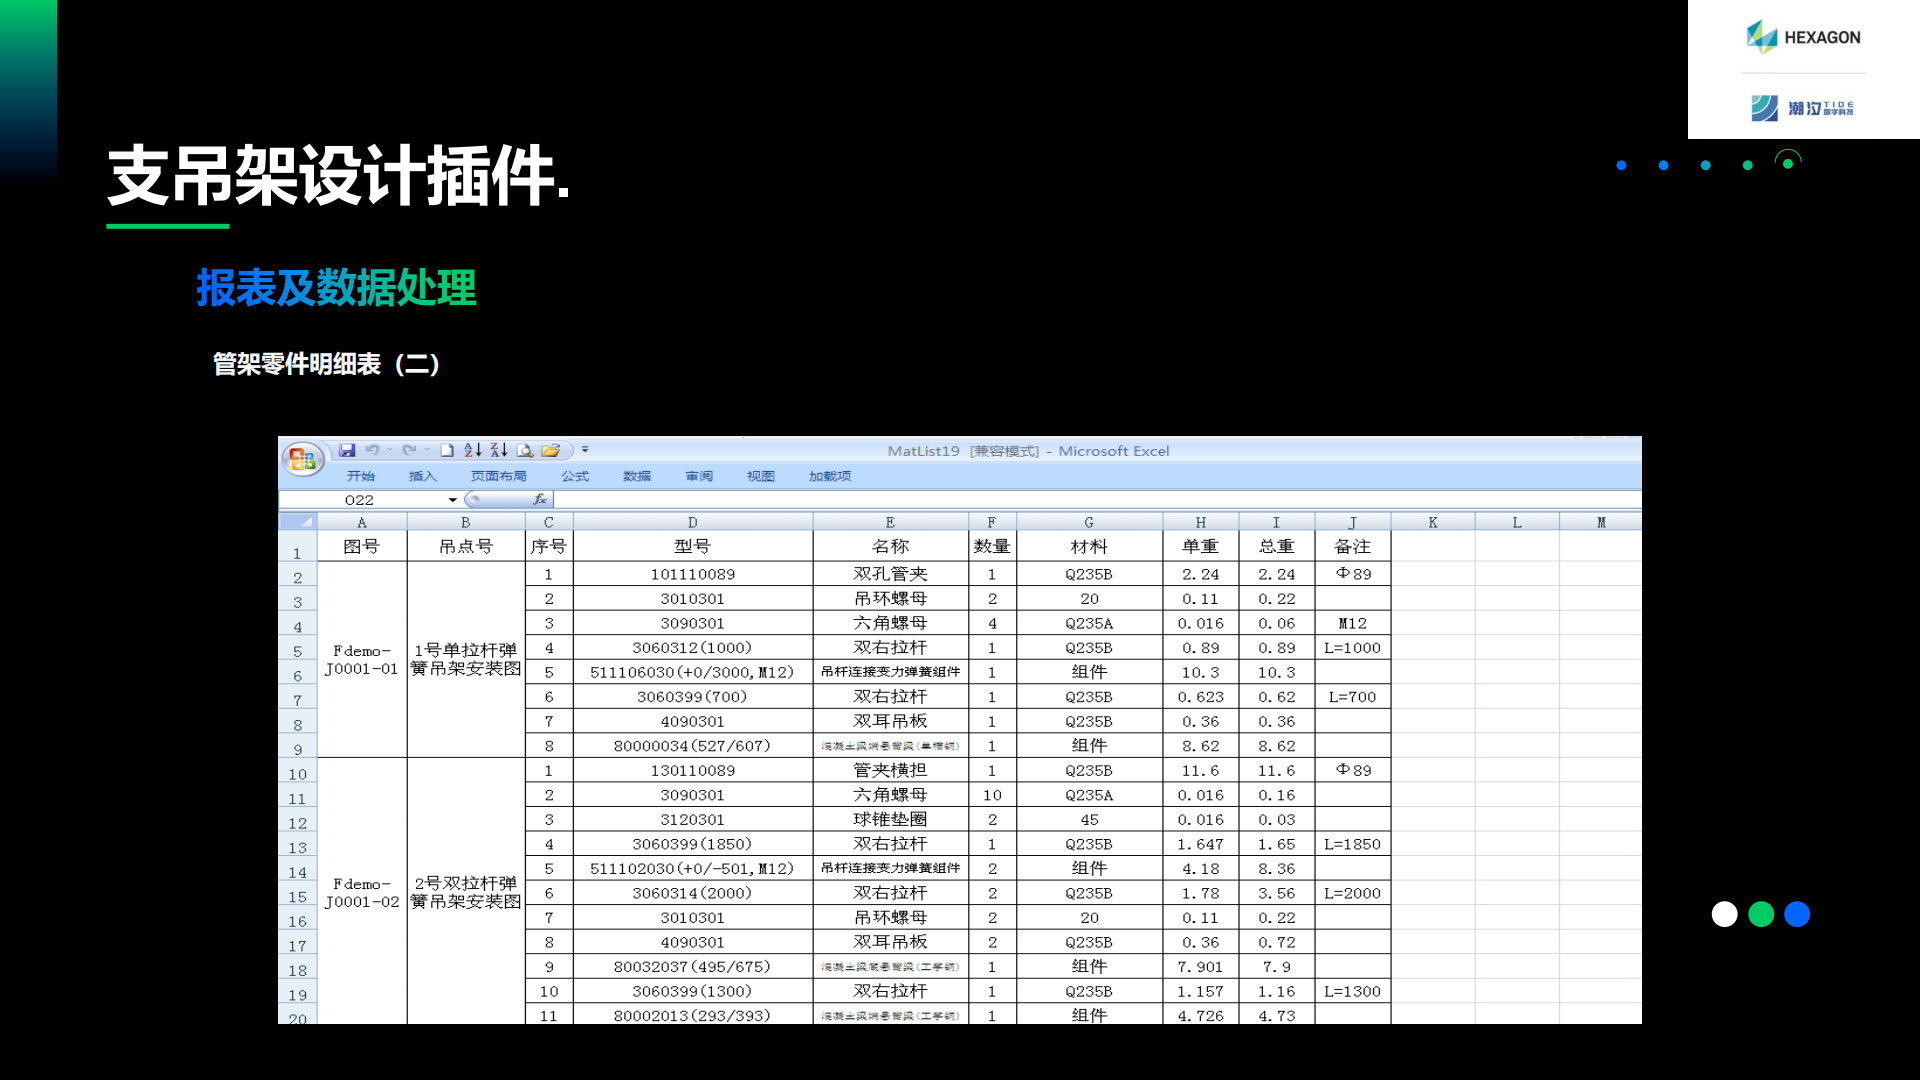Open the Undo history dropdown arrow

390,450
